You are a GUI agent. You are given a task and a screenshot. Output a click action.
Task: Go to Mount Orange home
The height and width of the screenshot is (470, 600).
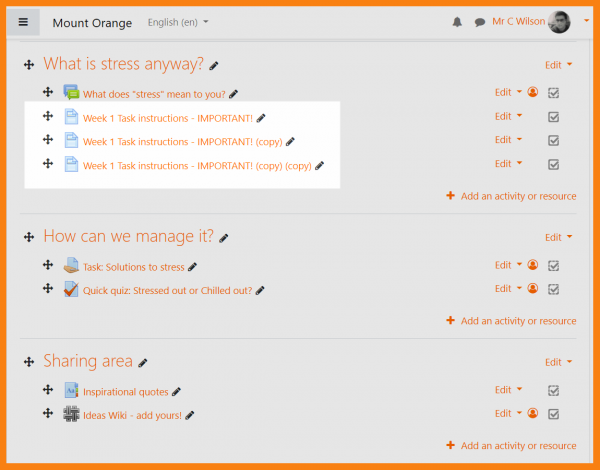pyautogui.click(x=89, y=22)
